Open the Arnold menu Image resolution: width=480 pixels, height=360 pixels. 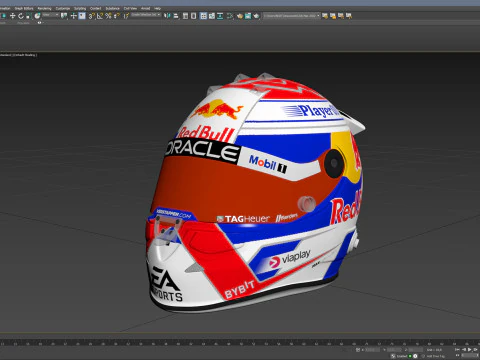tap(145, 8)
